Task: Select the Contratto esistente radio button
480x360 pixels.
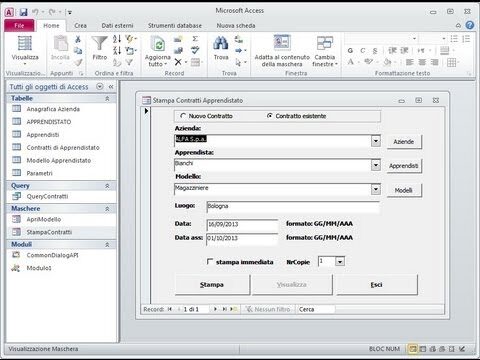Action: click(x=270, y=116)
